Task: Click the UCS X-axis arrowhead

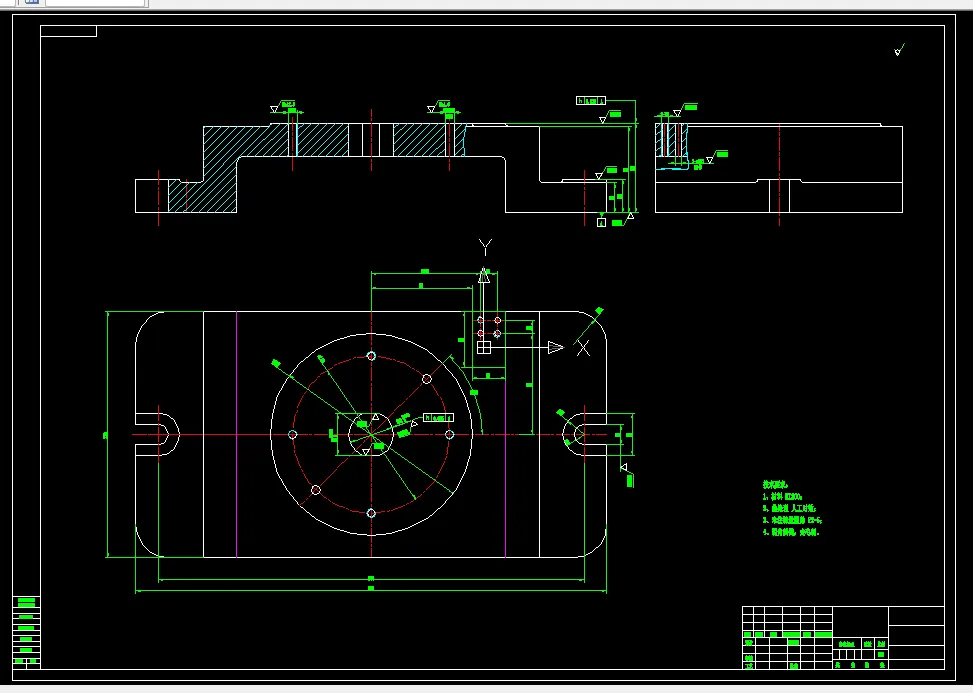Action: coord(556,347)
